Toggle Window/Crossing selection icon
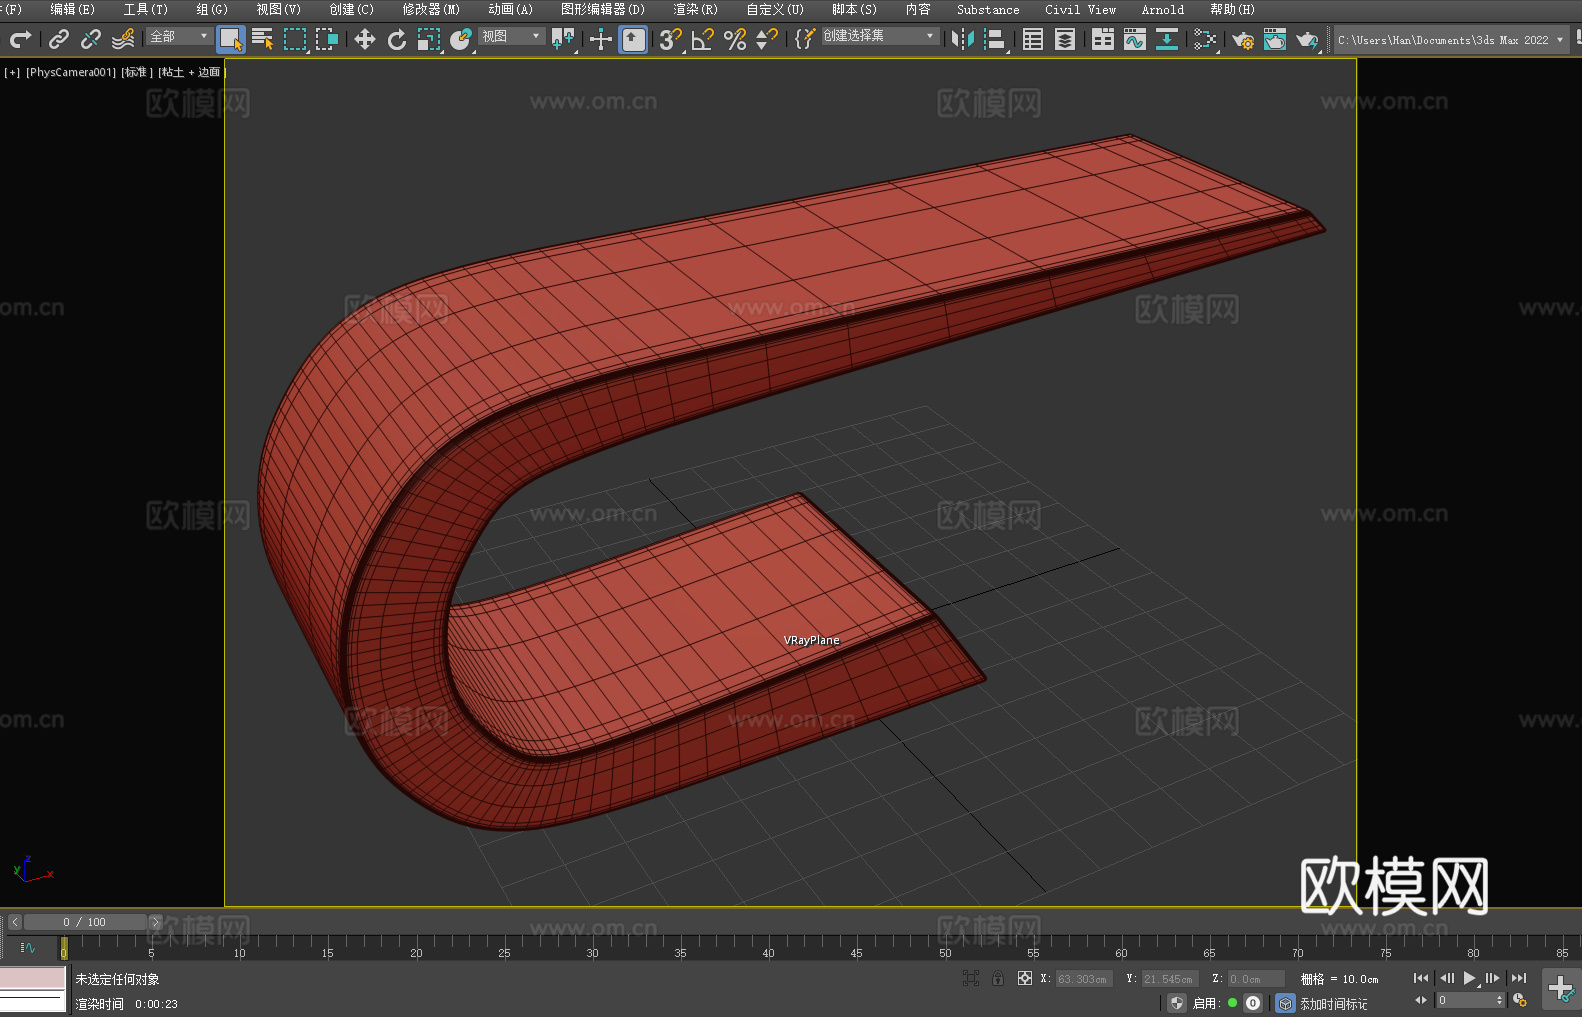 [327, 39]
